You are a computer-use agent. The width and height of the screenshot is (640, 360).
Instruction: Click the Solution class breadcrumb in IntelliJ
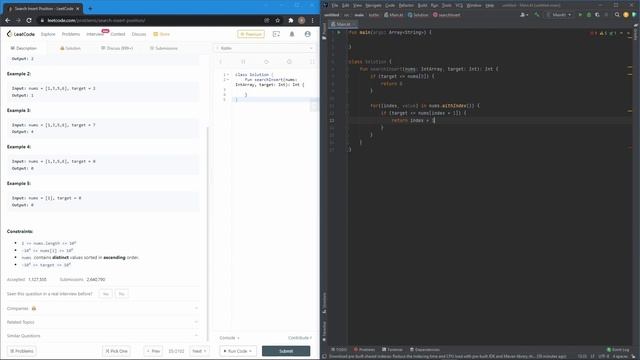tap(418, 15)
